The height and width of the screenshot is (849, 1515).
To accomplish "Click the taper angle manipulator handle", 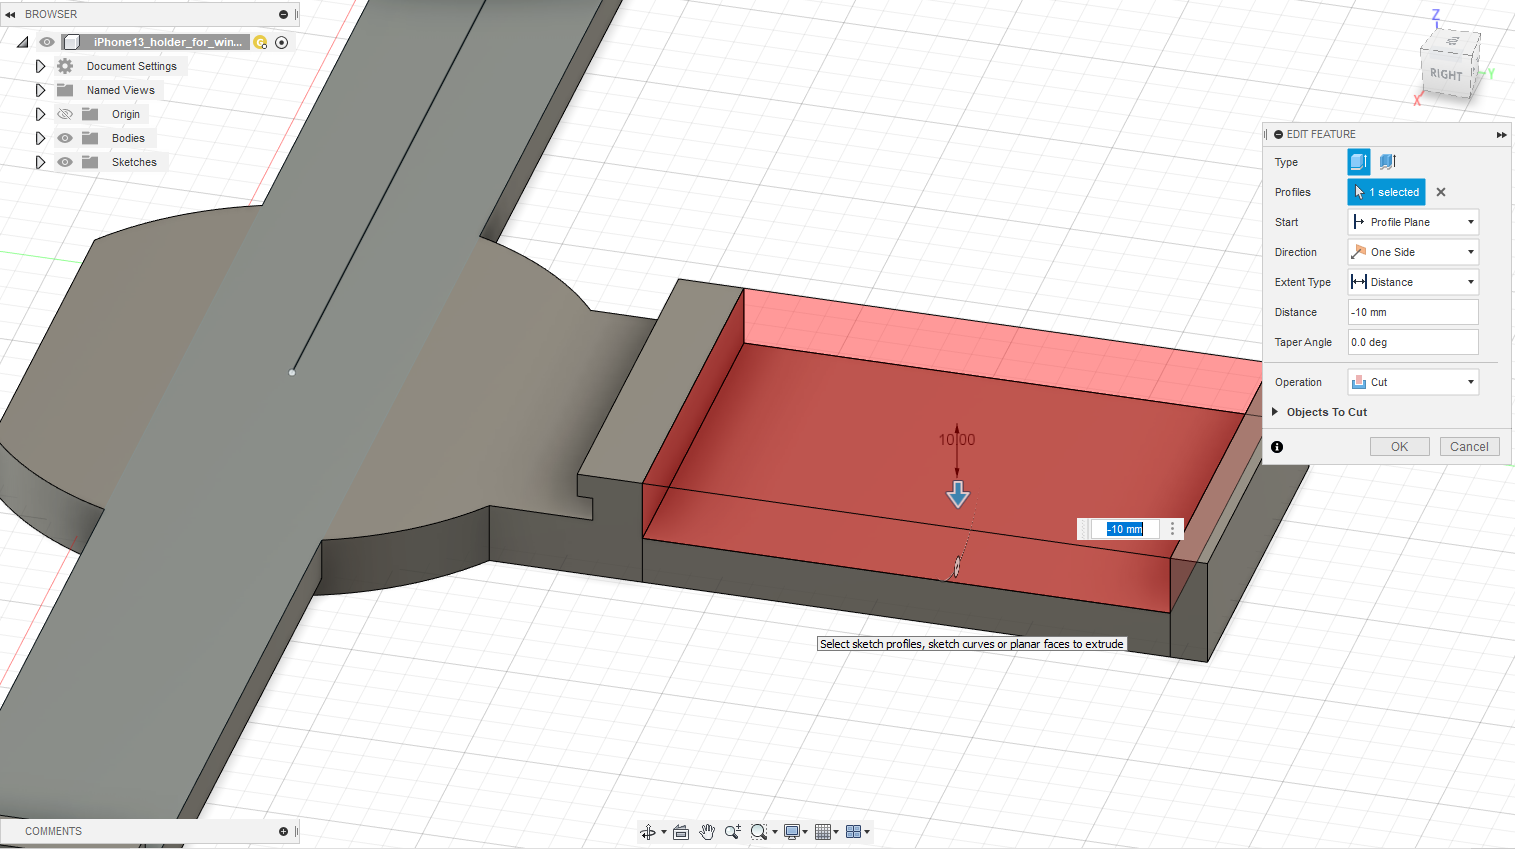I will 957,568.
